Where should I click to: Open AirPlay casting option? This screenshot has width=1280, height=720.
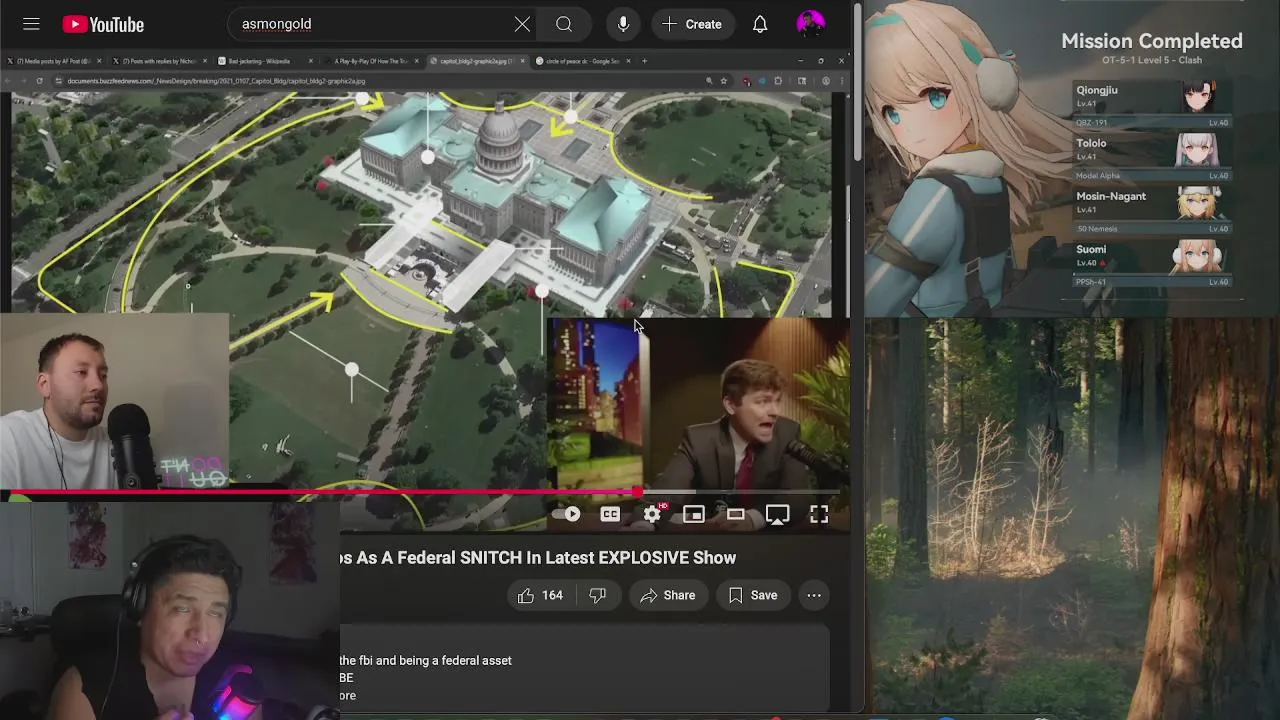777,514
